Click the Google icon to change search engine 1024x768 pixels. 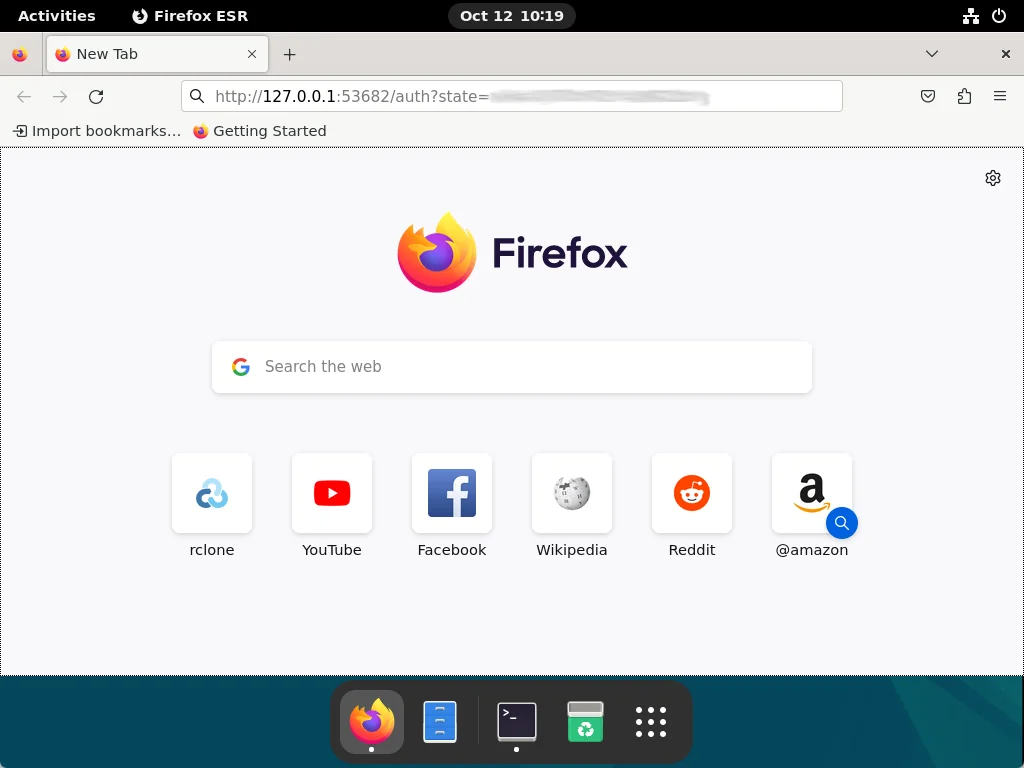click(240, 366)
